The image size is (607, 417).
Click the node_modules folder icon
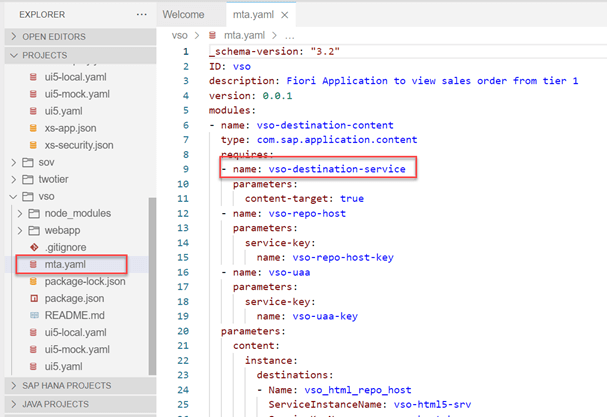(x=34, y=213)
